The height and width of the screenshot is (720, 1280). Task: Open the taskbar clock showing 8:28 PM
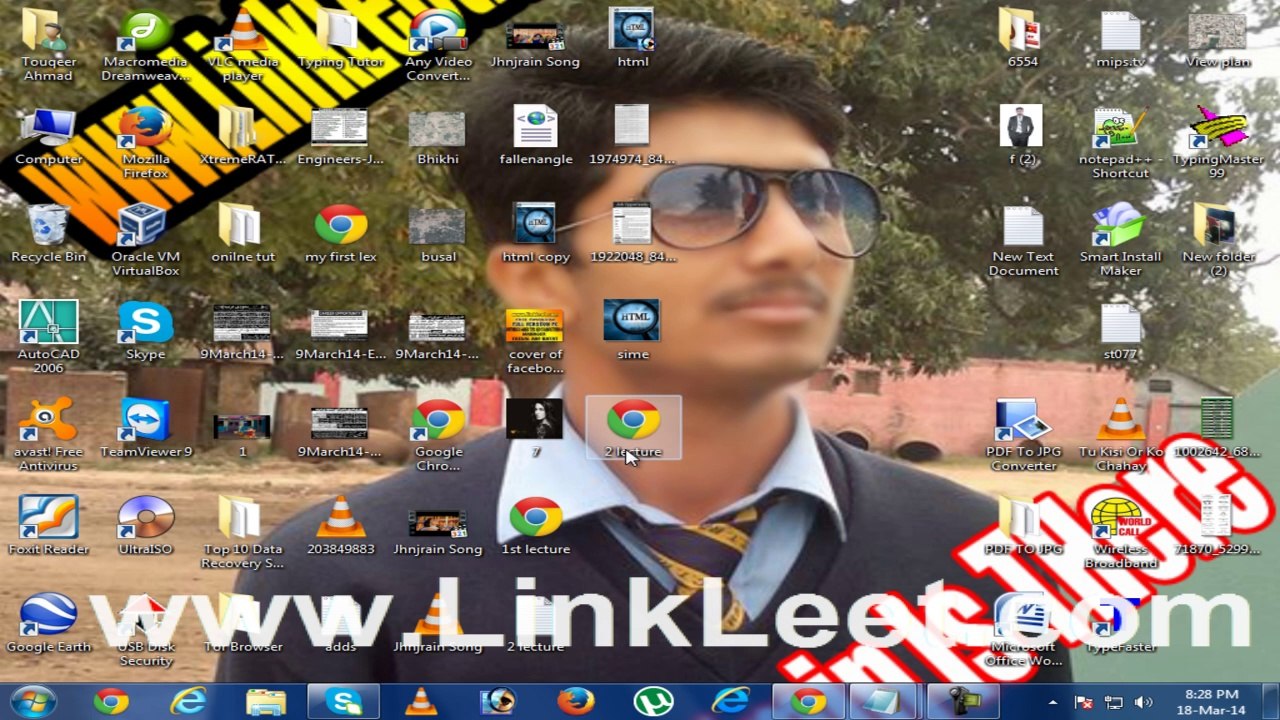coord(1212,702)
